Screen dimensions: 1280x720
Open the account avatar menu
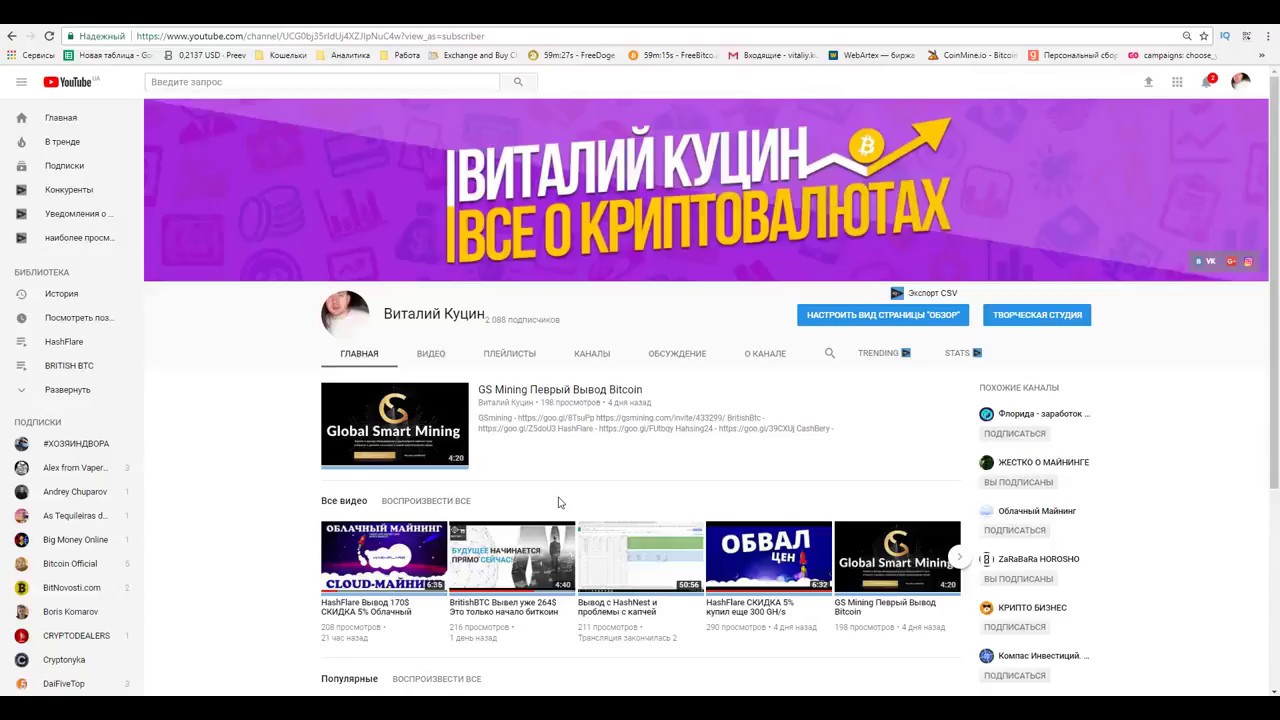tap(1241, 82)
